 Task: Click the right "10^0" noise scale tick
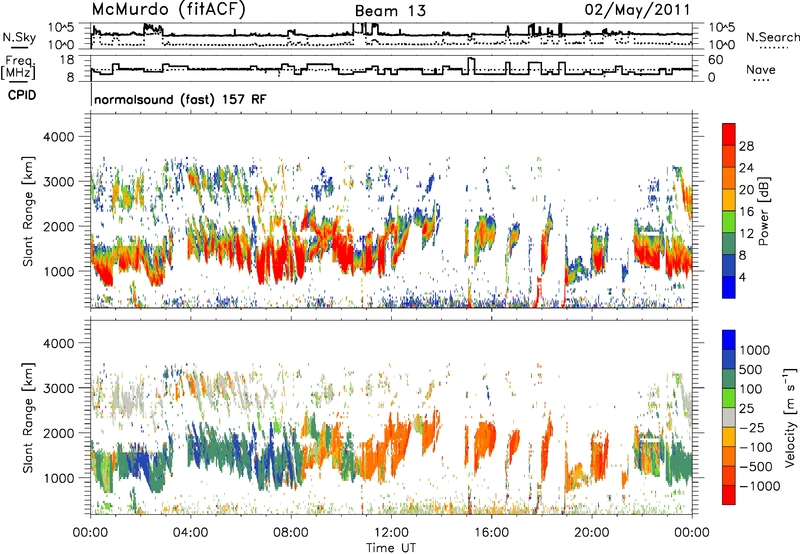(722, 45)
